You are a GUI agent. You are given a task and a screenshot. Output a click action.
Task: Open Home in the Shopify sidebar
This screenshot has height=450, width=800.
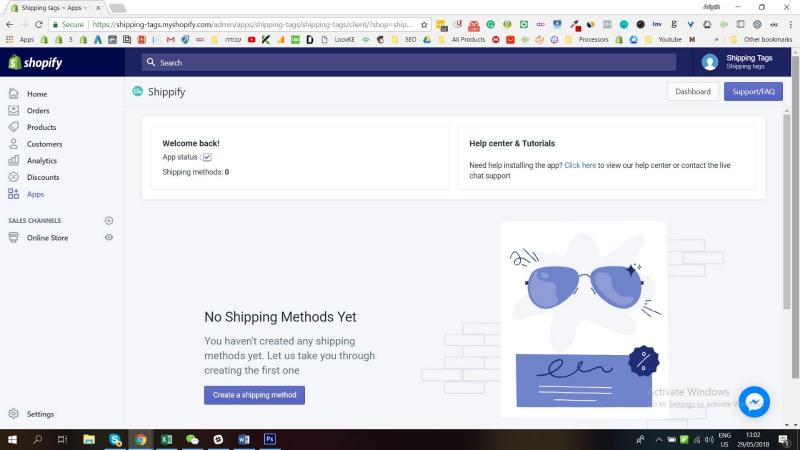[37, 94]
